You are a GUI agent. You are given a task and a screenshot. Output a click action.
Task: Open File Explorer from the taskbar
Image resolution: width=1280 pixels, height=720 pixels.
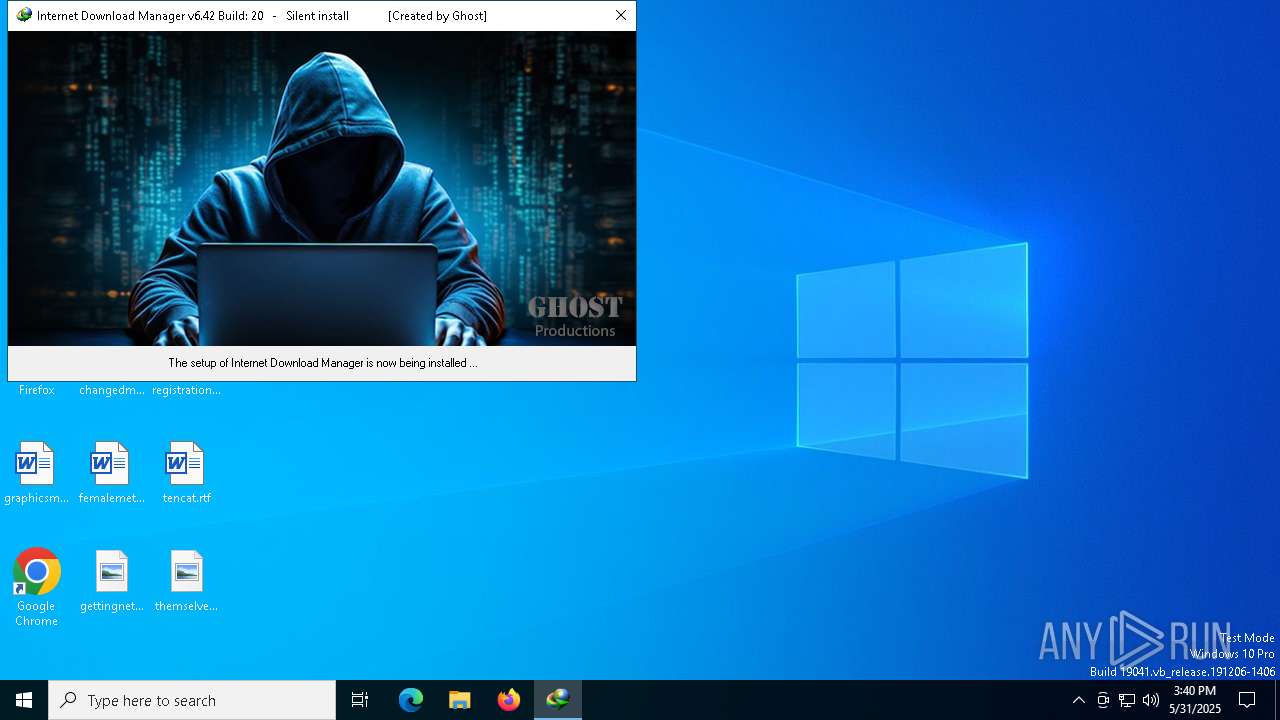[460, 700]
